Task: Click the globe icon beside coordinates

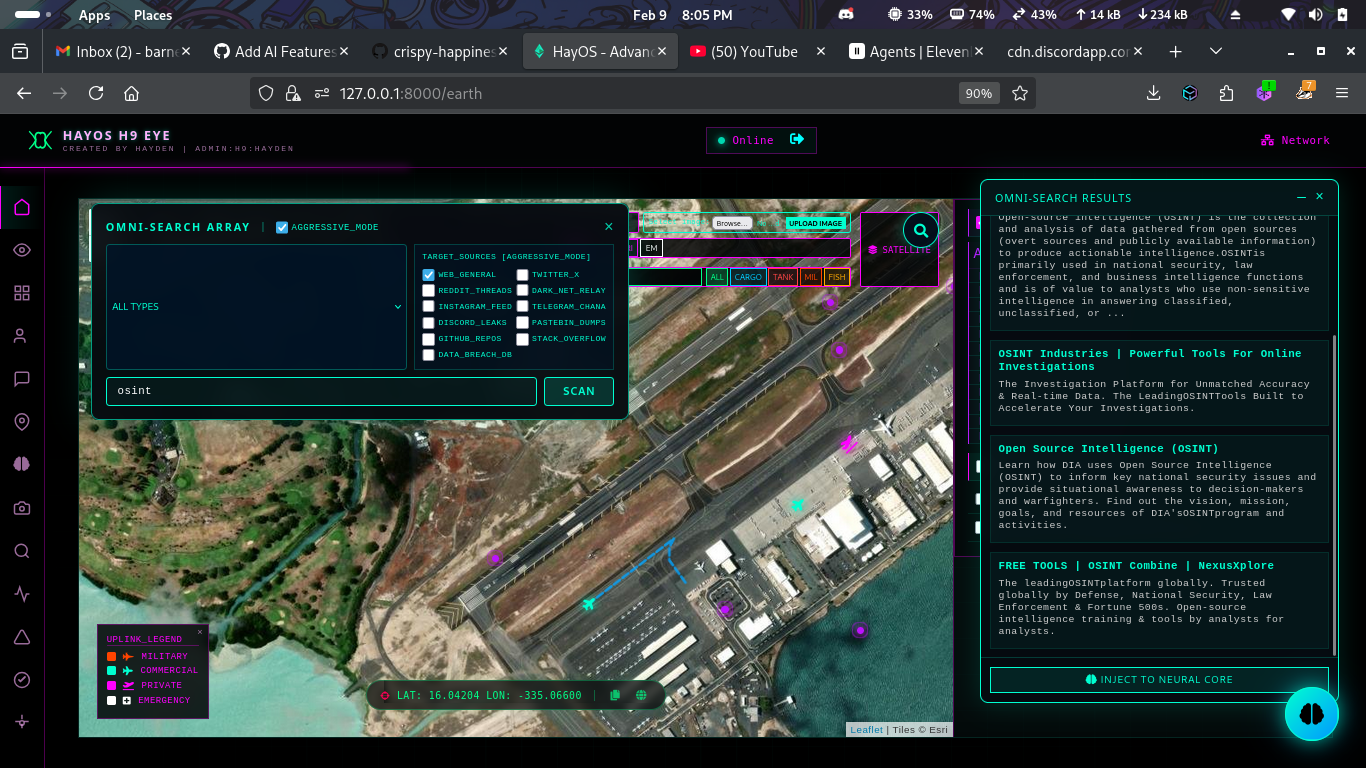Action: coord(641,695)
